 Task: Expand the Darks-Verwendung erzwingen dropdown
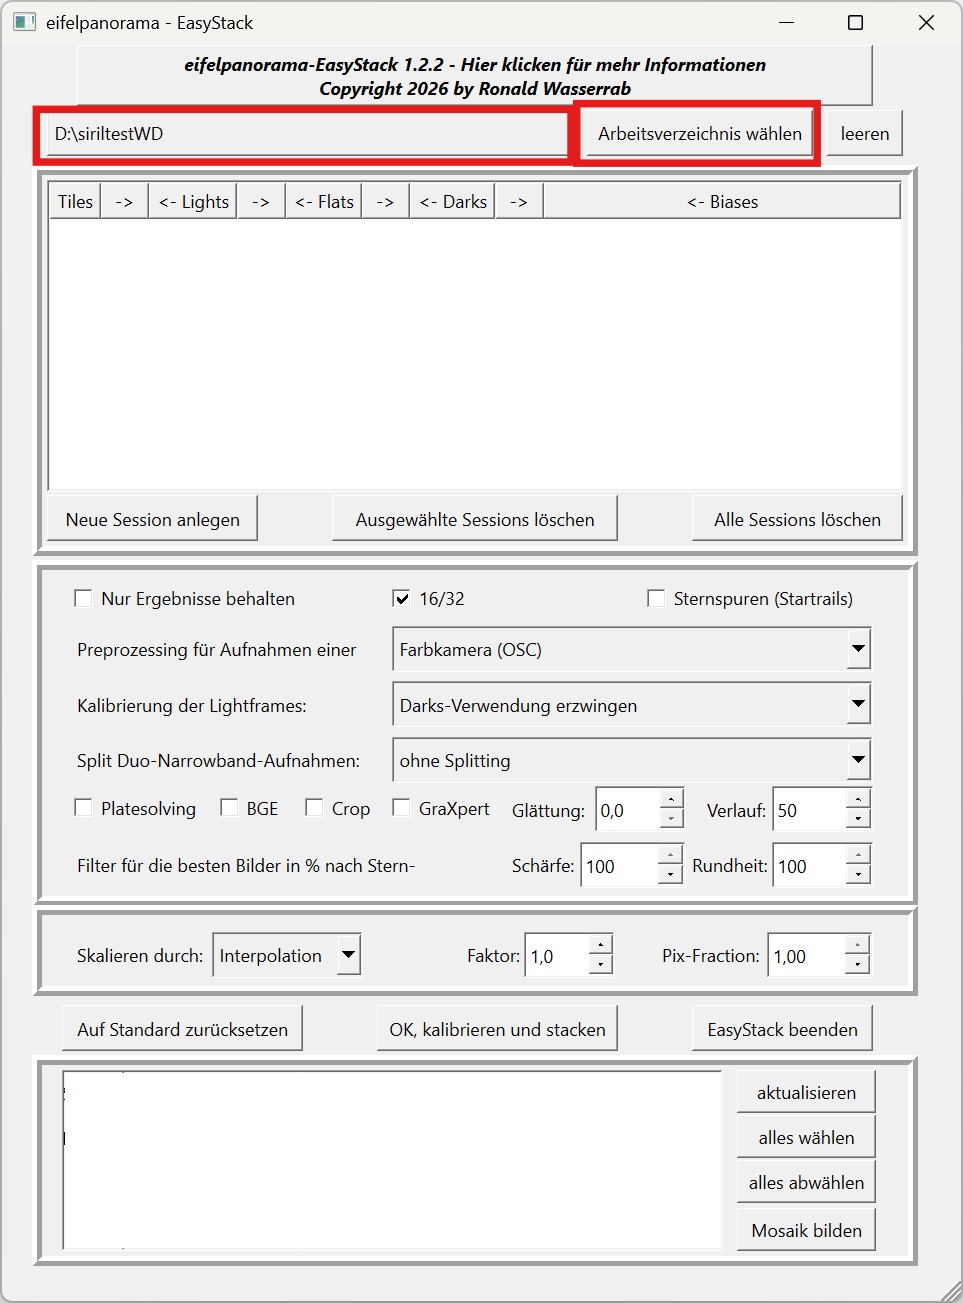tap(858, 705)
